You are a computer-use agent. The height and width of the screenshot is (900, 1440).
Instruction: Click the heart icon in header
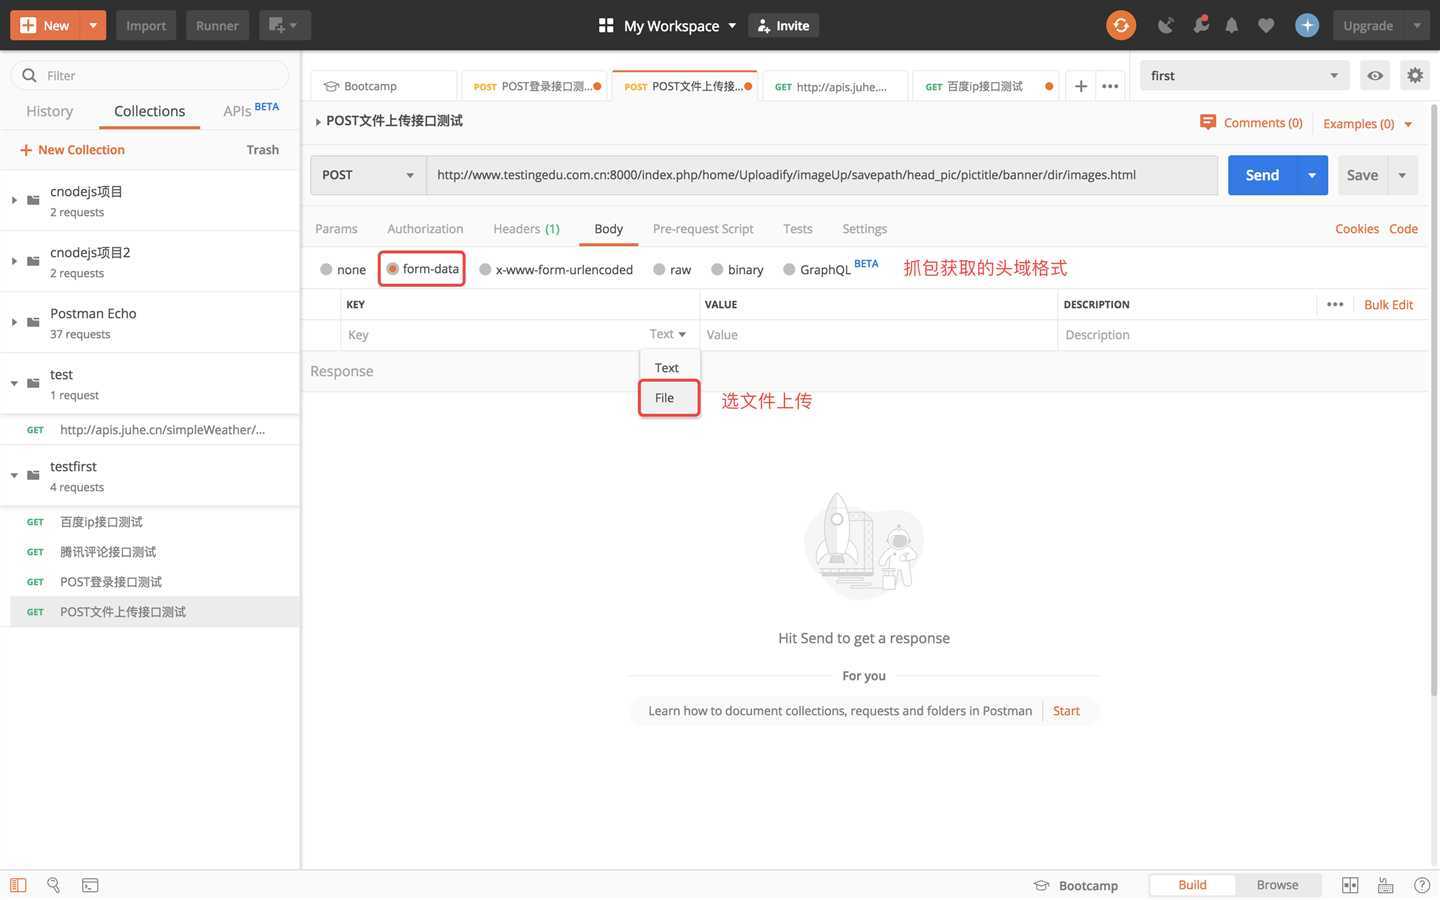[1266, 25]
